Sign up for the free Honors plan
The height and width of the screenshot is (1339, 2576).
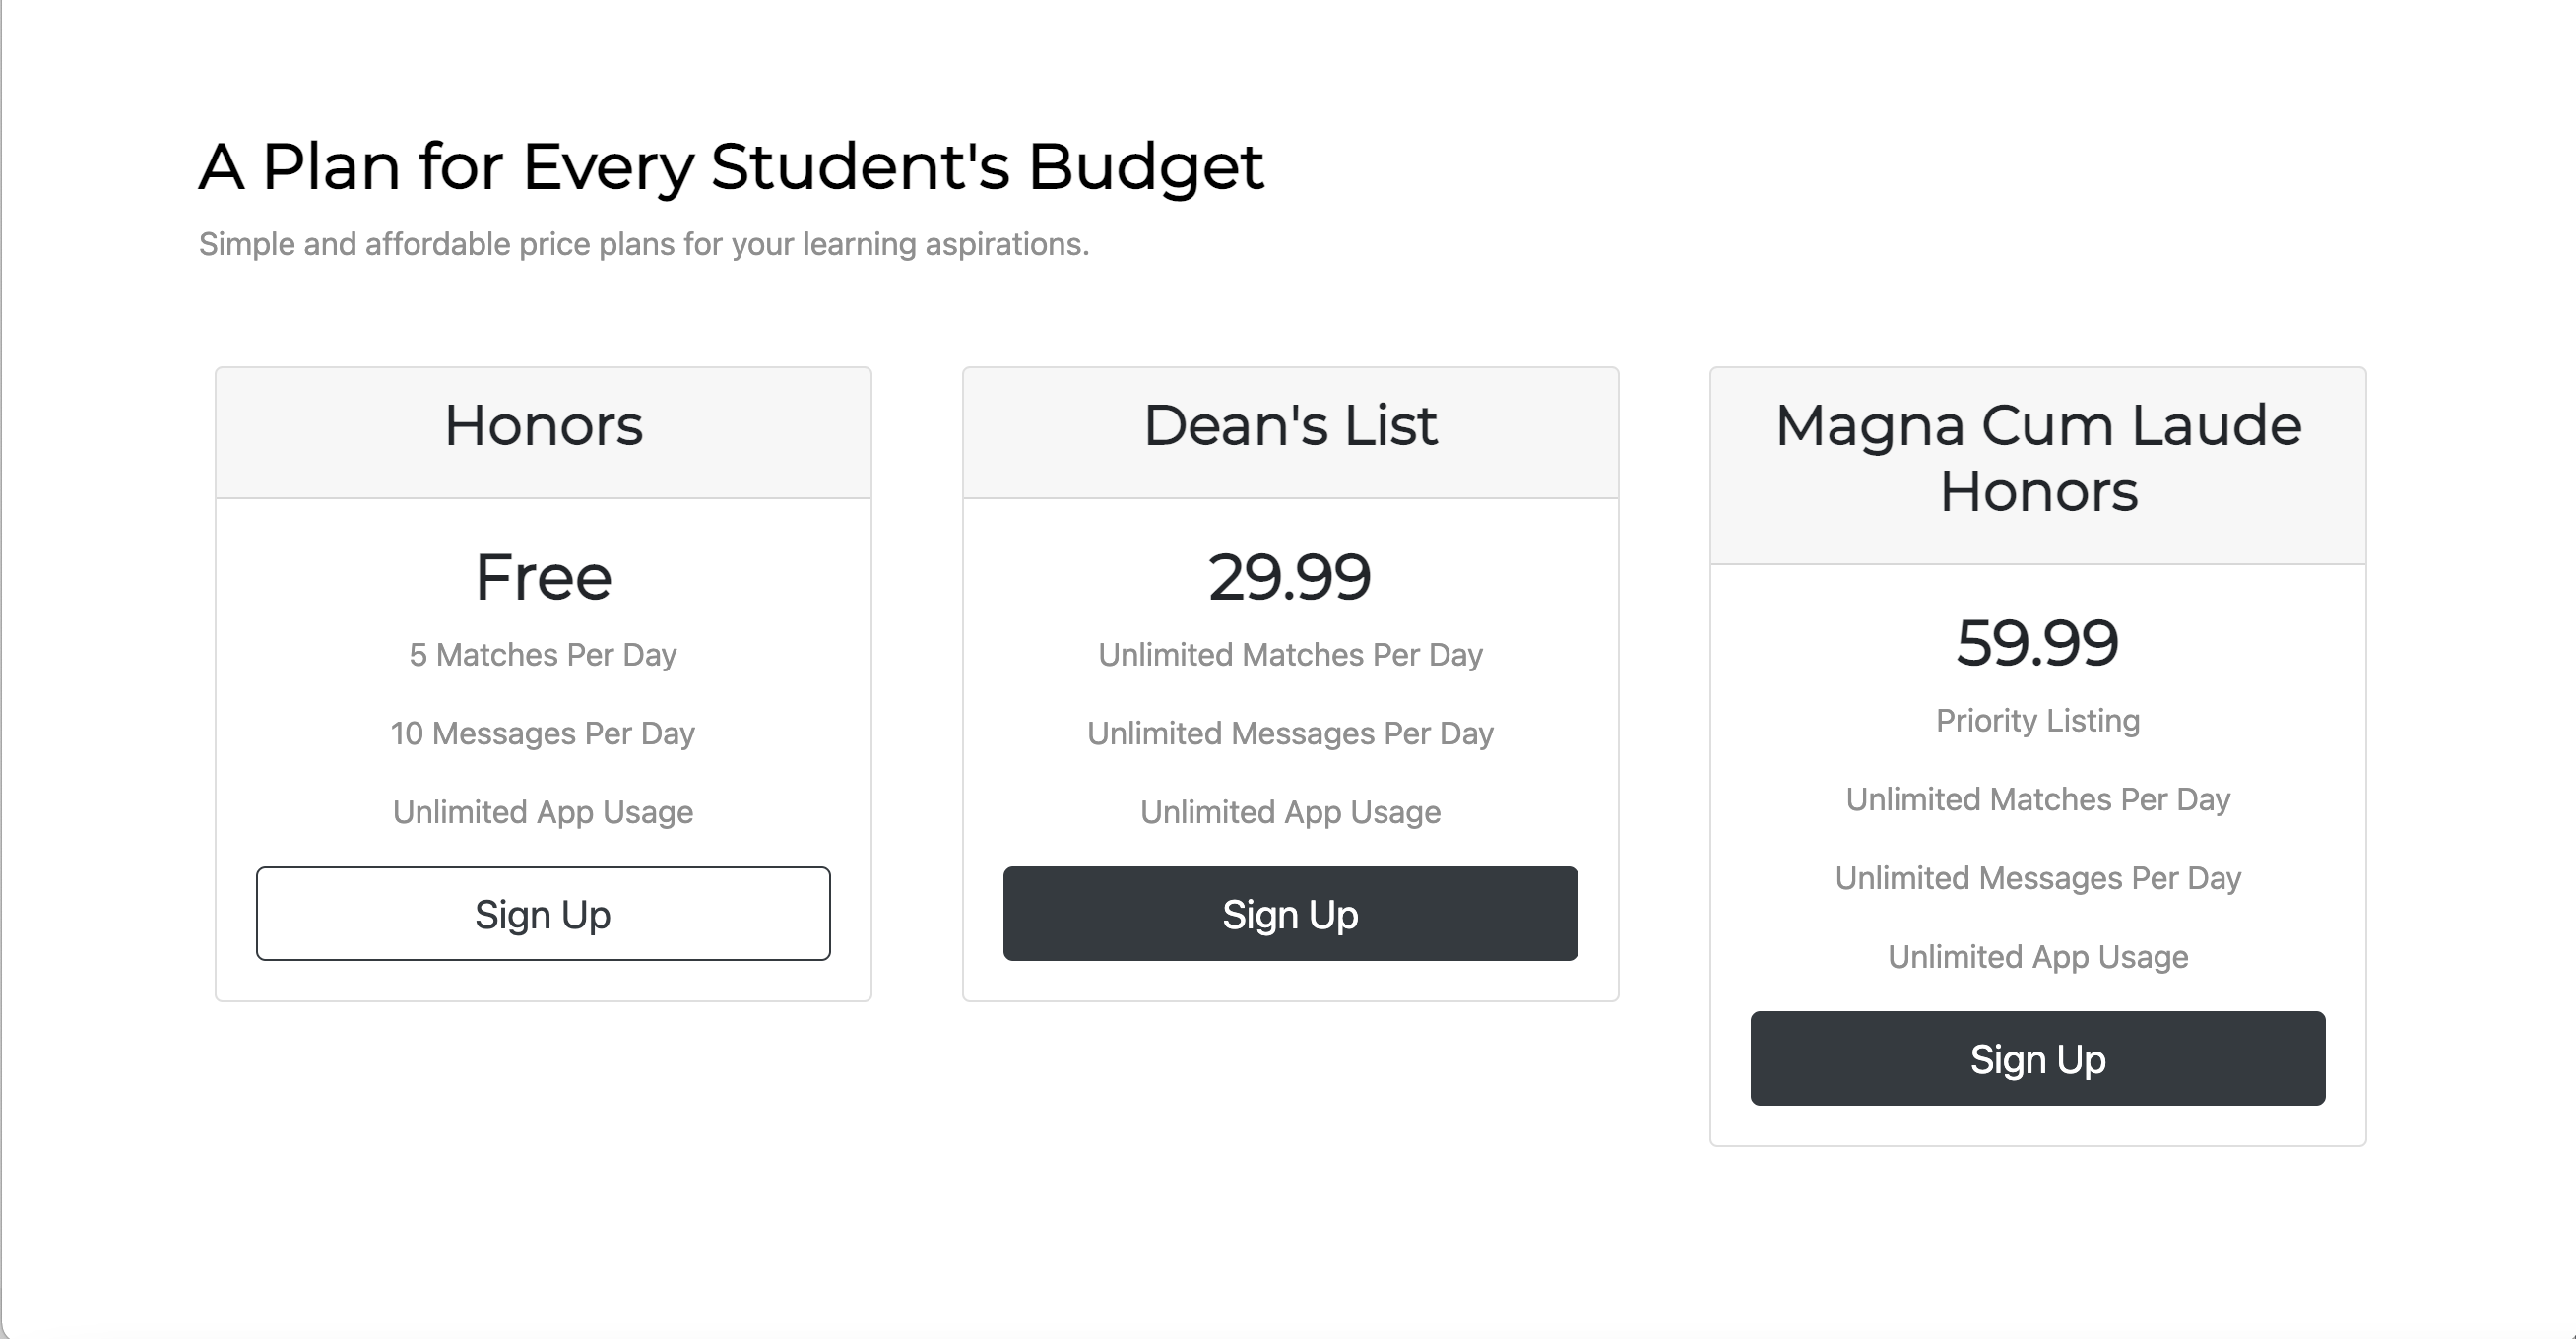pos(543,914)
